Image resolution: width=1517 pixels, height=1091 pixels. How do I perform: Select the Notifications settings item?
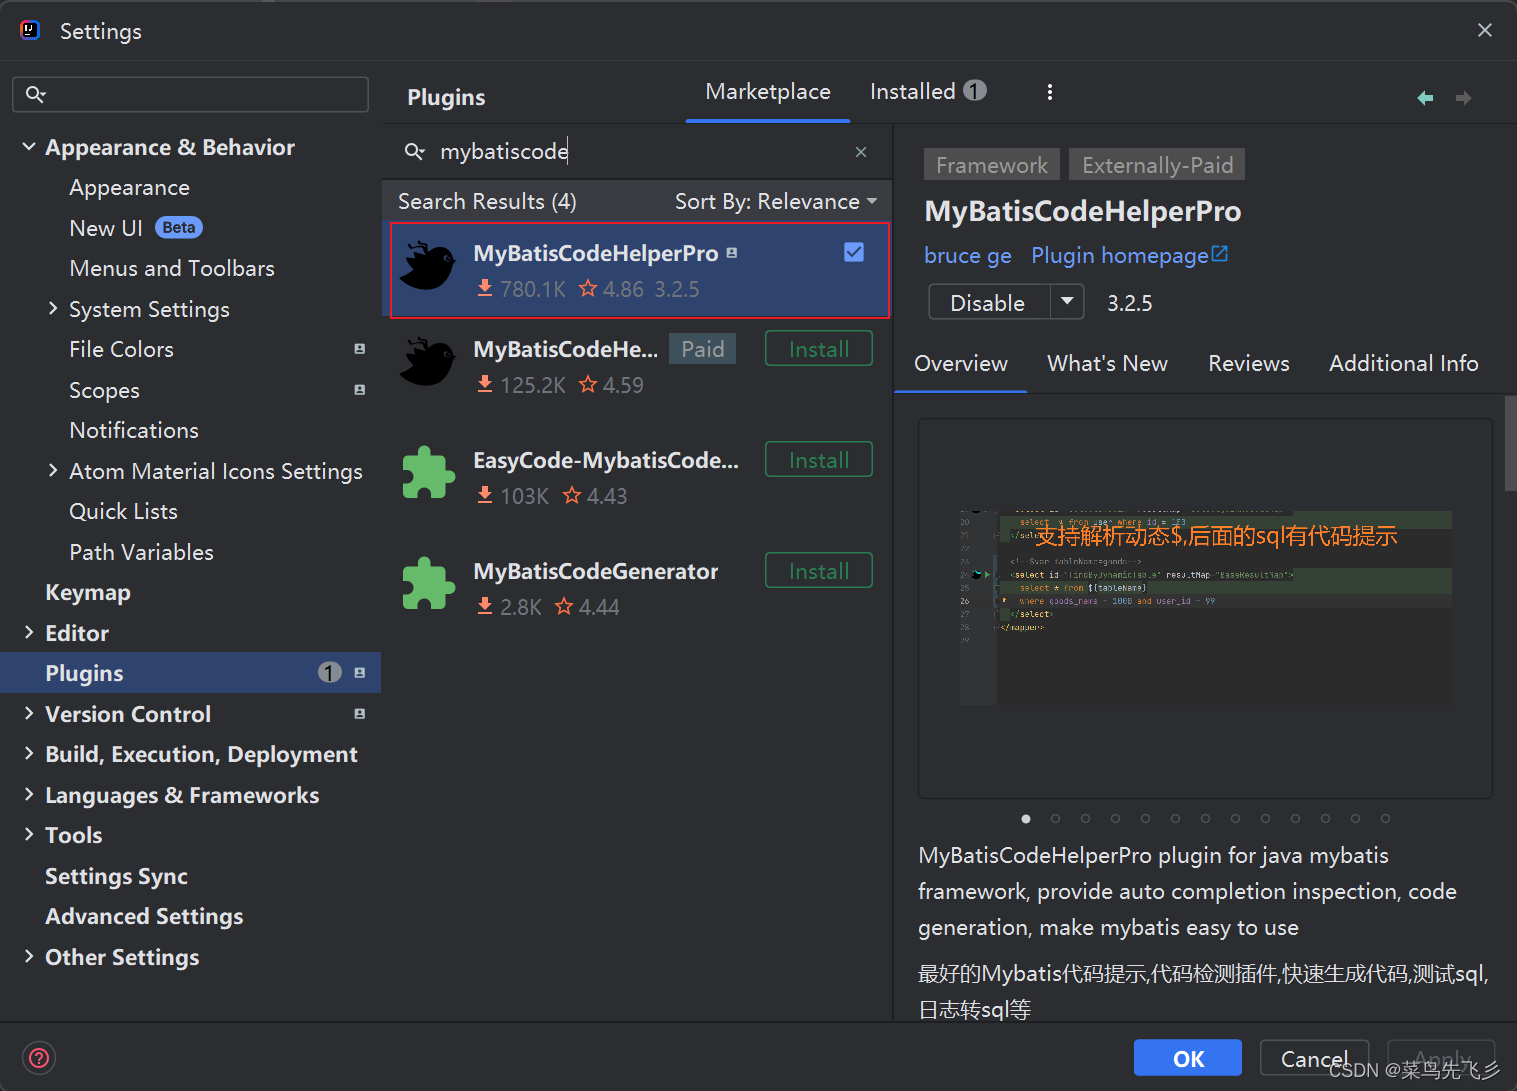click(x=134, y=430)
